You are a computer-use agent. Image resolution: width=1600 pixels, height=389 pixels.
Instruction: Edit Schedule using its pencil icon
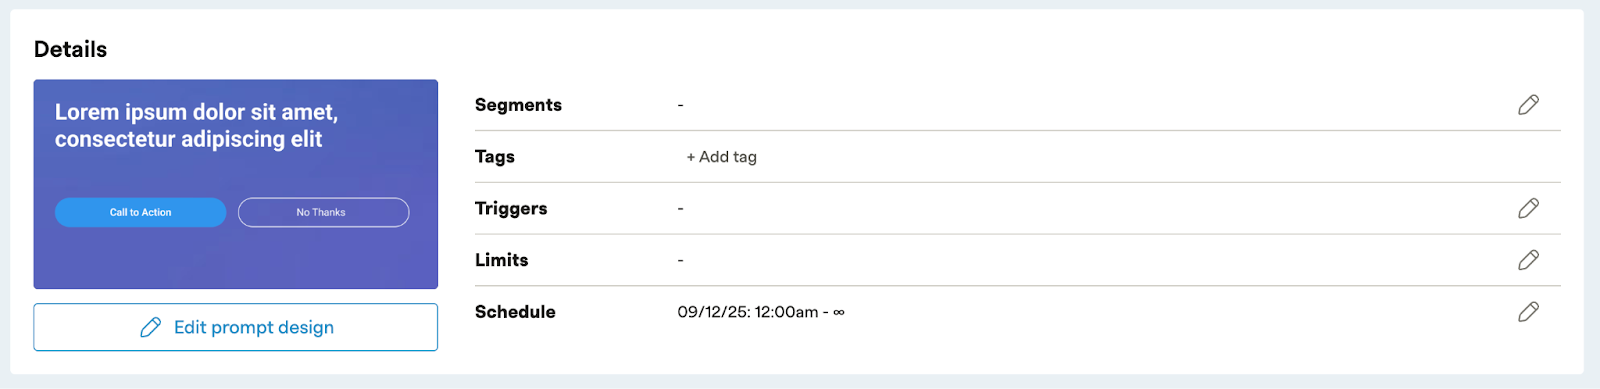point(1528,312)
